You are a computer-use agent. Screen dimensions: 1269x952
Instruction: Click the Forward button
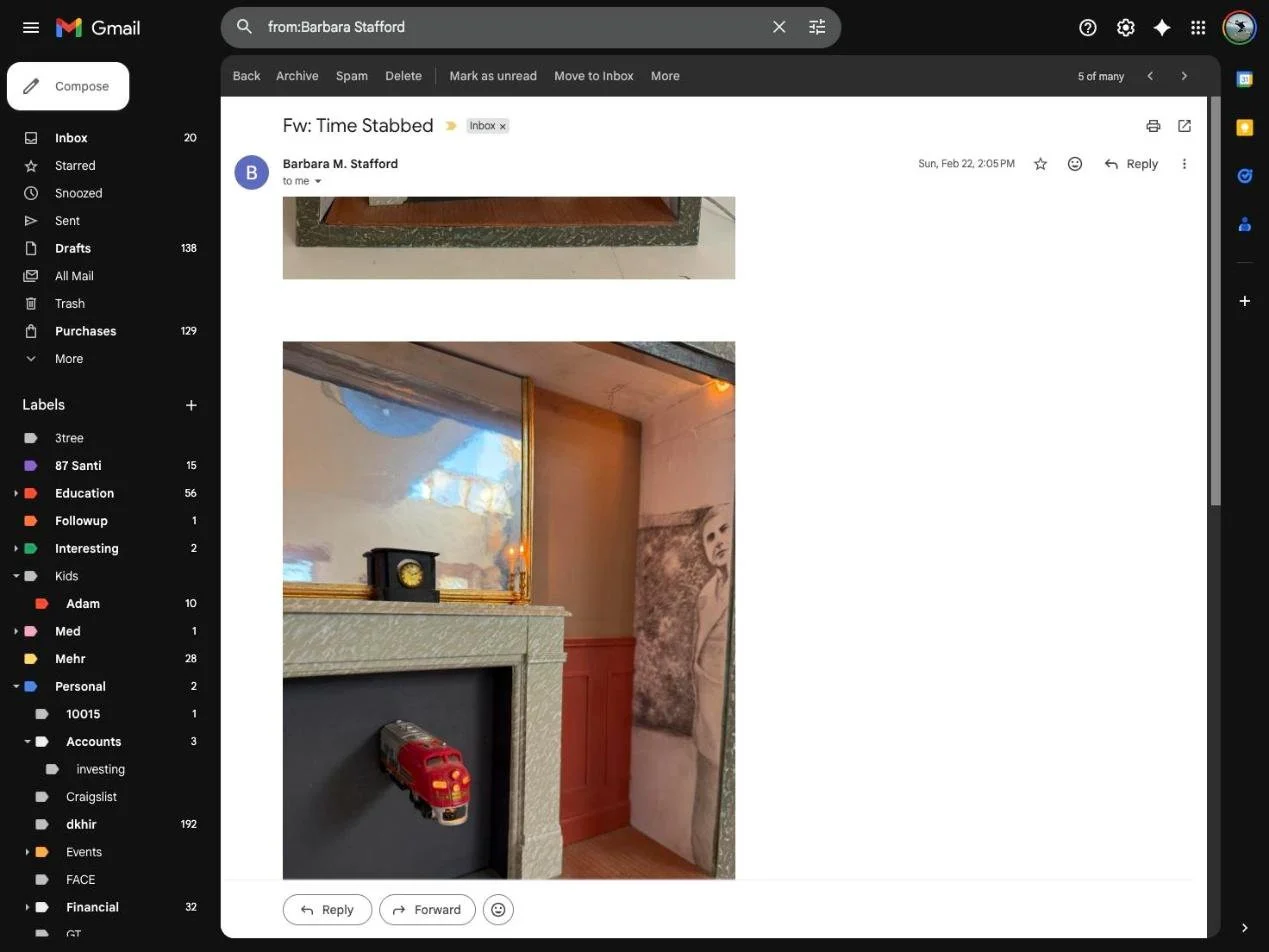point(427,910)
